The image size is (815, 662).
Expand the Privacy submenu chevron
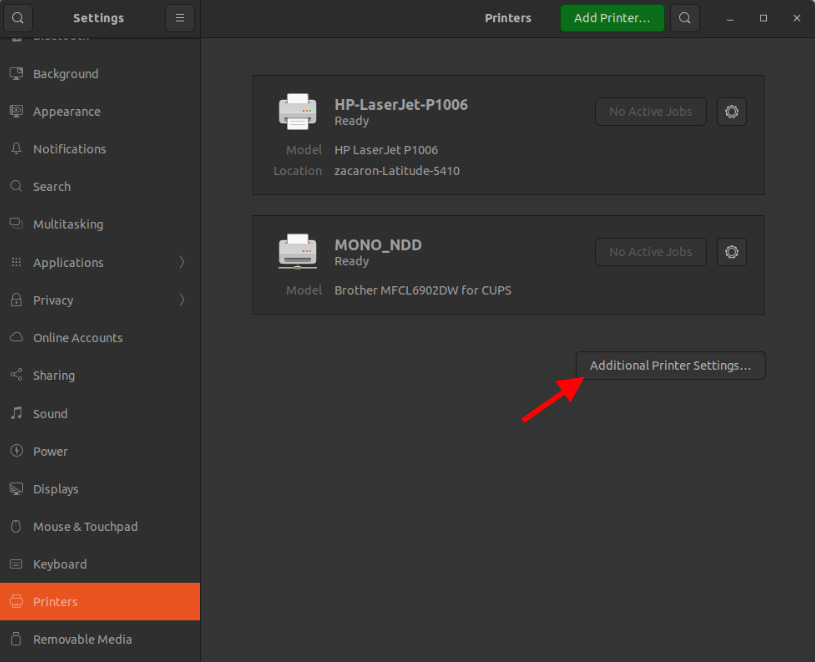(181, 300)
